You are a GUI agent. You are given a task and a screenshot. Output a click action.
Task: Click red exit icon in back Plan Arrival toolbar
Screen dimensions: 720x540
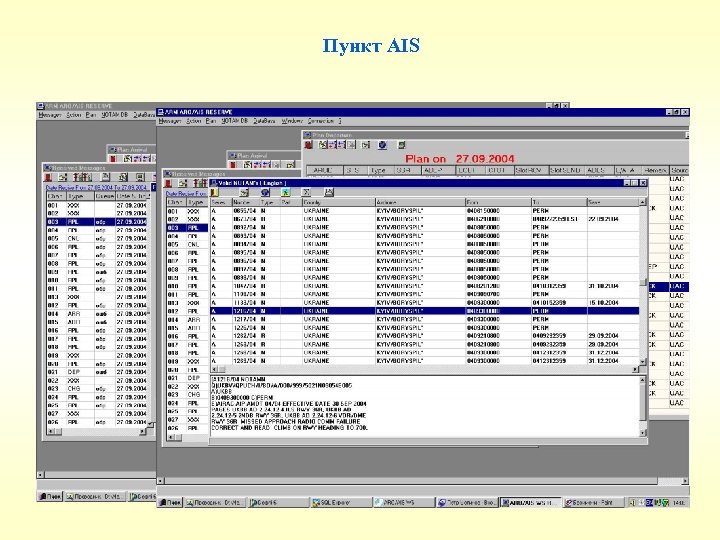(x=113, y=158)
